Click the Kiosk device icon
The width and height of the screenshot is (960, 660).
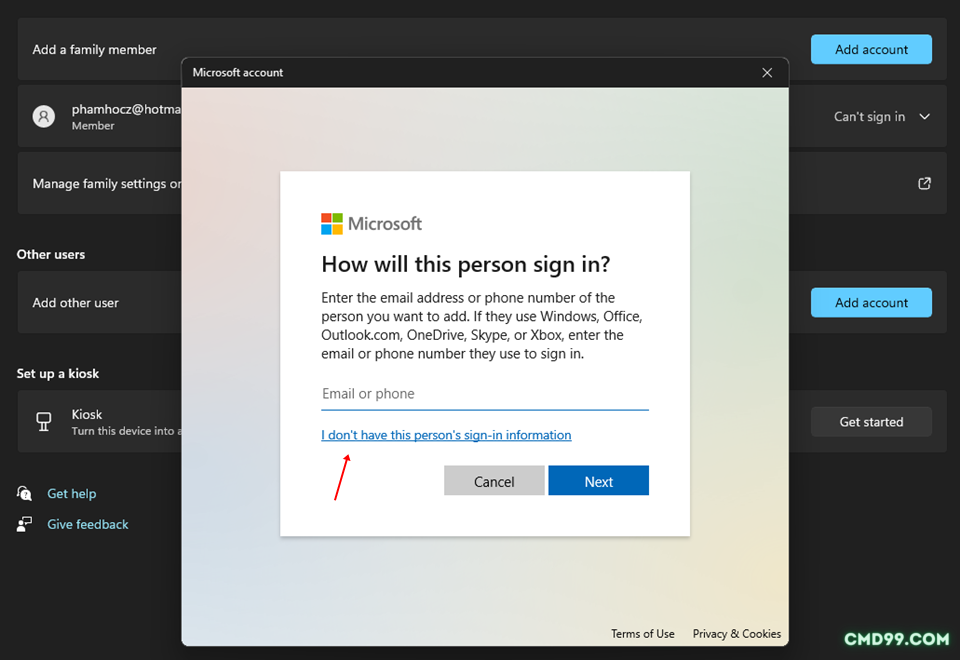[43, 421]
